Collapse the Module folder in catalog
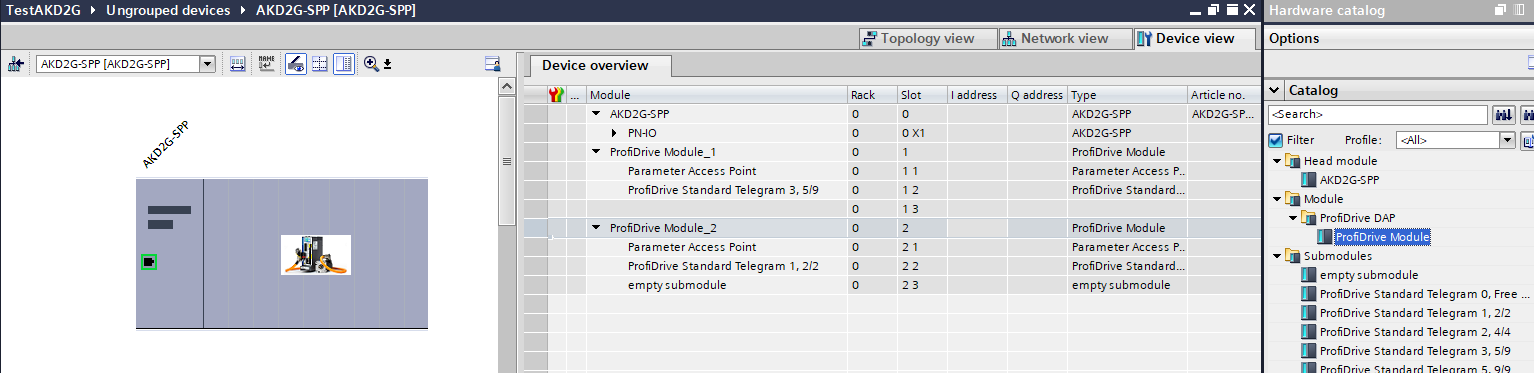This screenshot has height=373, width=1534. tap(1277, 199)
